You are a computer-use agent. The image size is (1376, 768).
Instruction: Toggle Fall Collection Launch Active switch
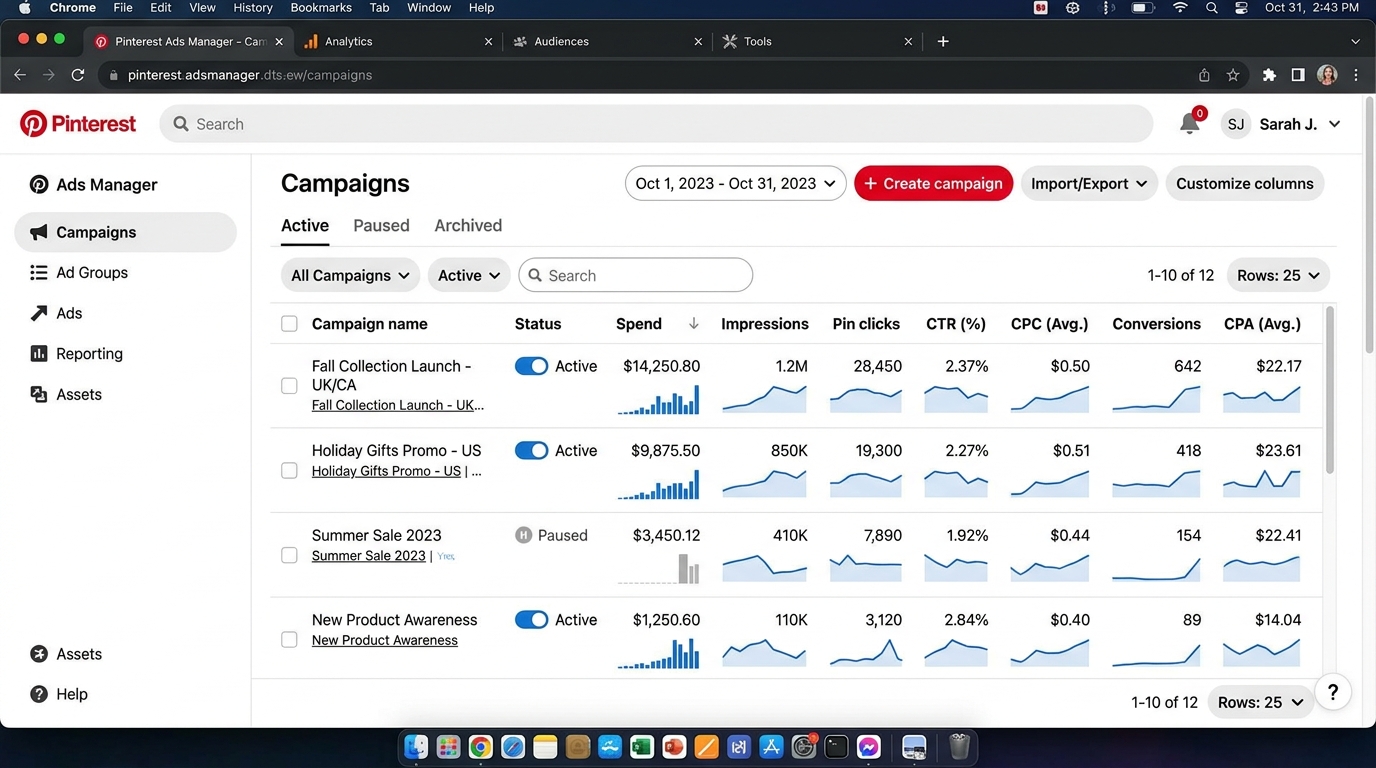(x=531, y=366)
